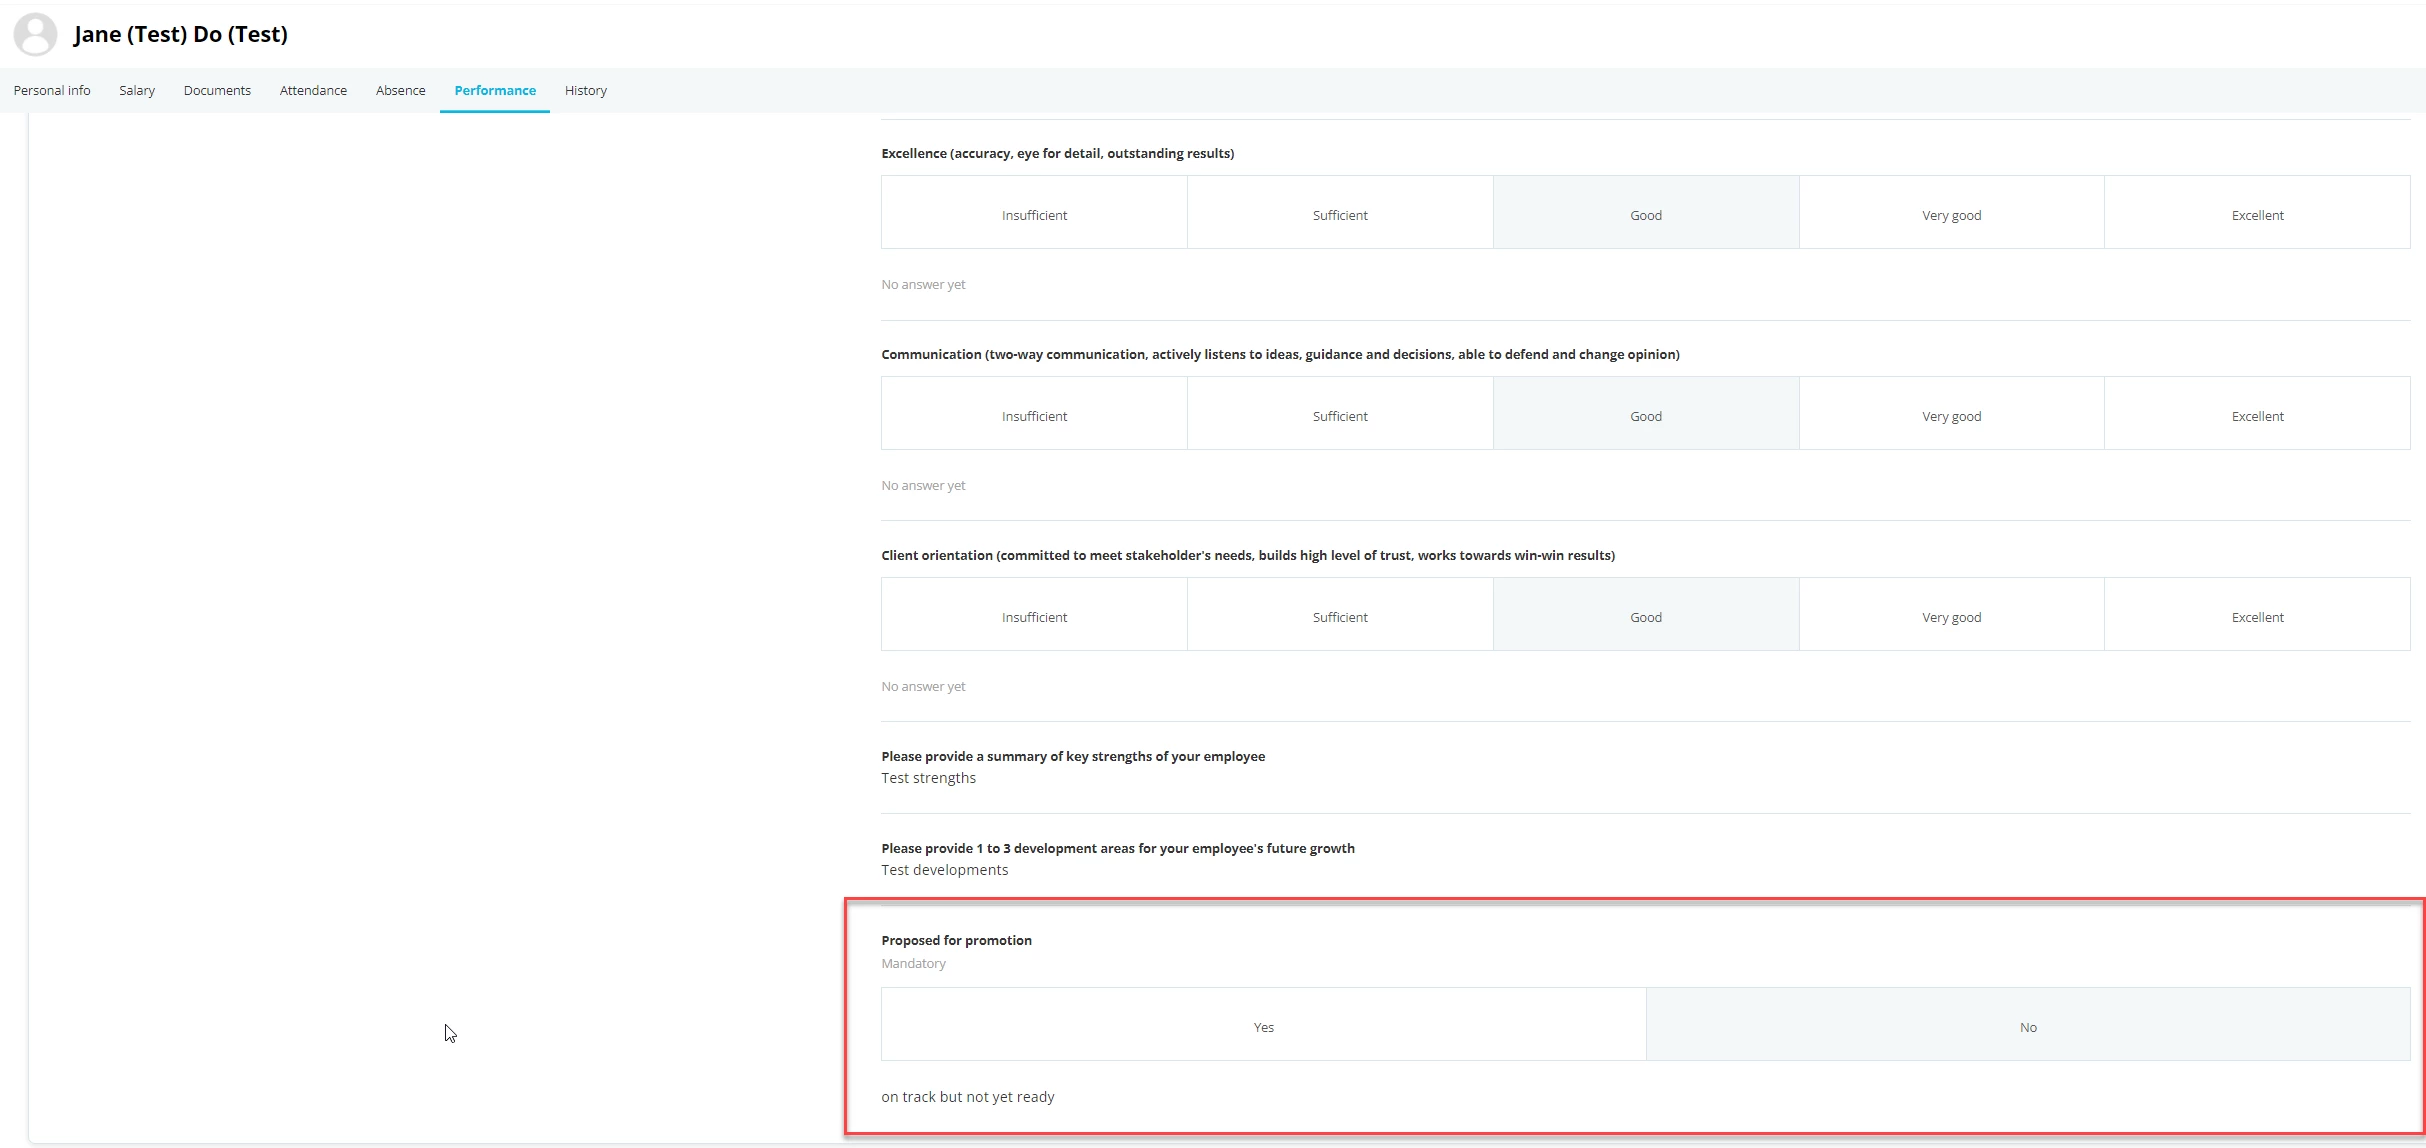This screenshot has width=2426, height=1148.
Task: Rate Client orientation as Excellent
Action: coord(2257,615)
